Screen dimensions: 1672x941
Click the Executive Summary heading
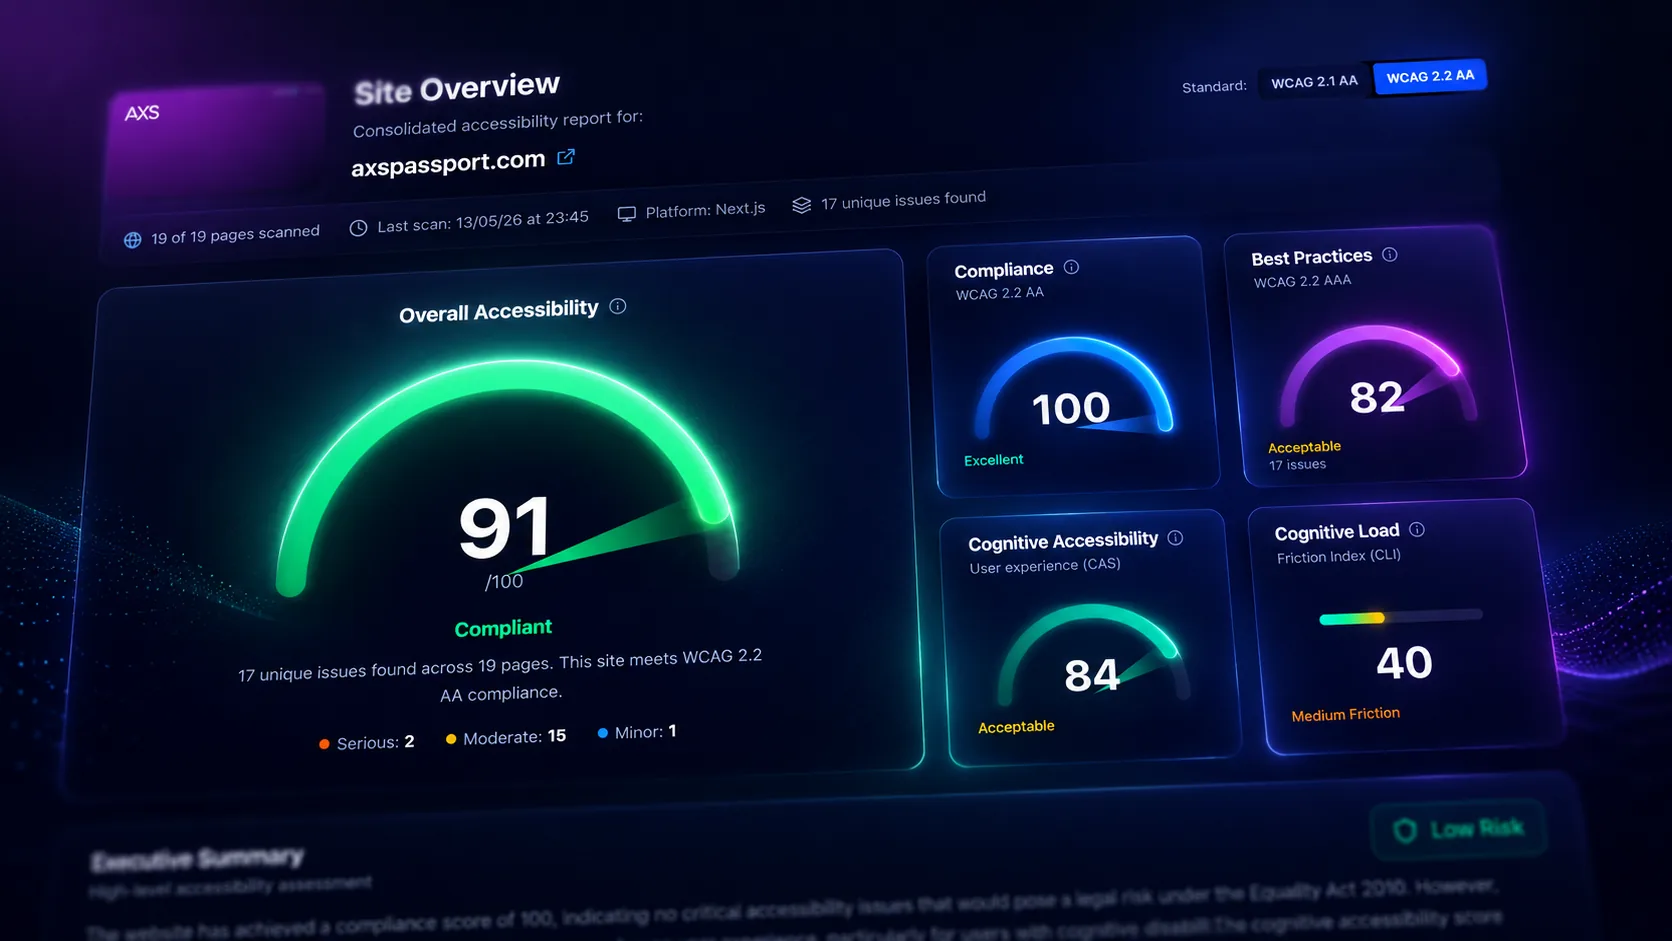[197, 859]
